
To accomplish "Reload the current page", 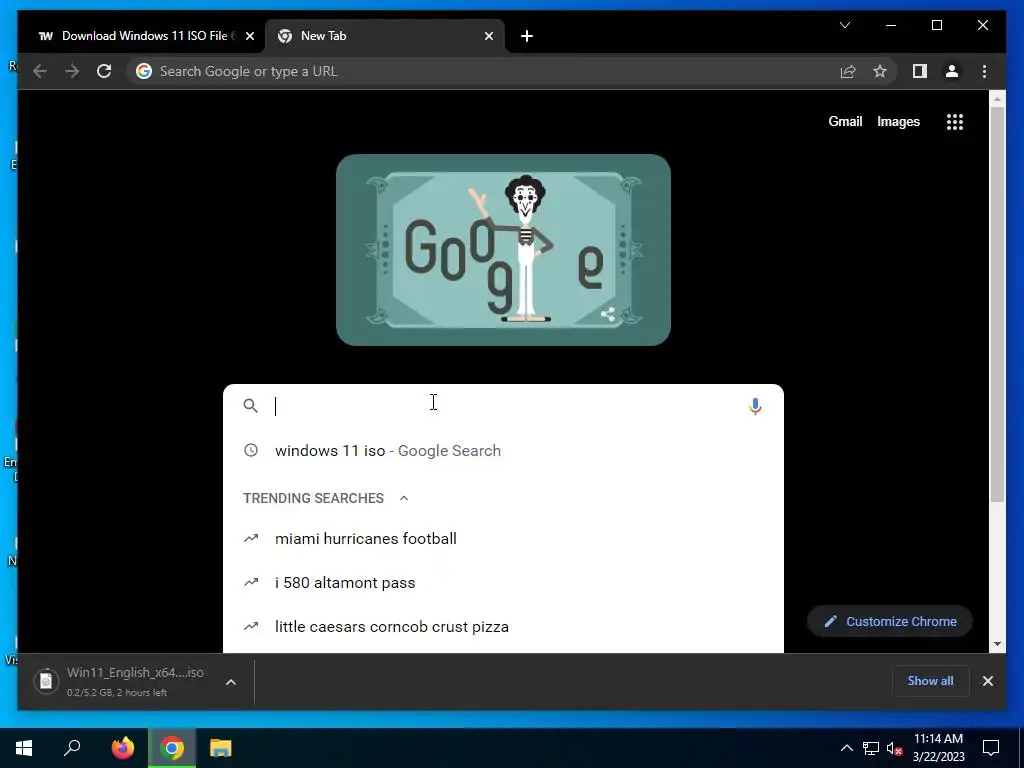I will 104,71.
